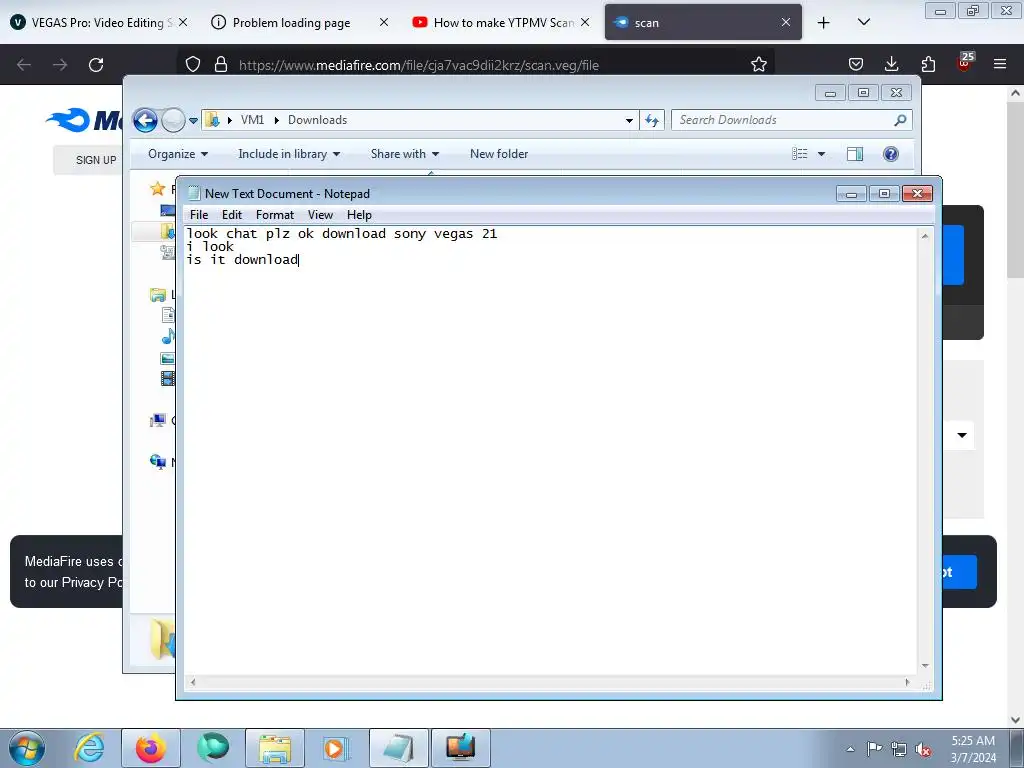Click the Save to Pocket icon
This screenshot has height=768, width=1024.
coord(856,64)
